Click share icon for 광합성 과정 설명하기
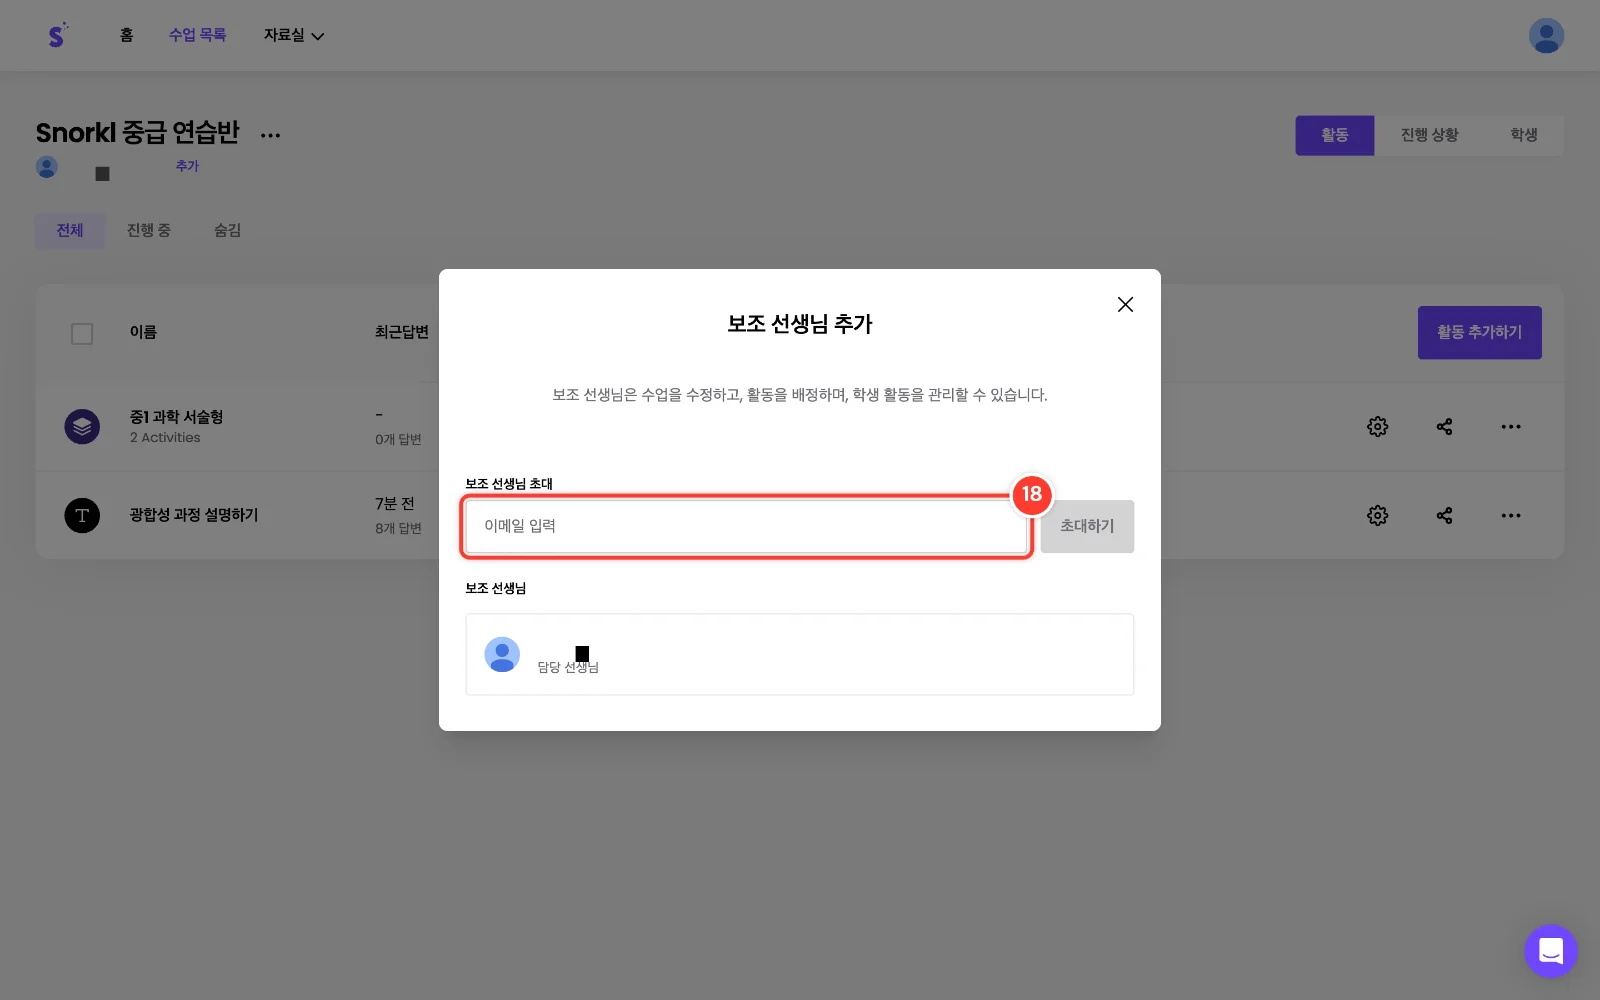1600x1000 pixels. pyautogui.click(x=1444, y=516)
